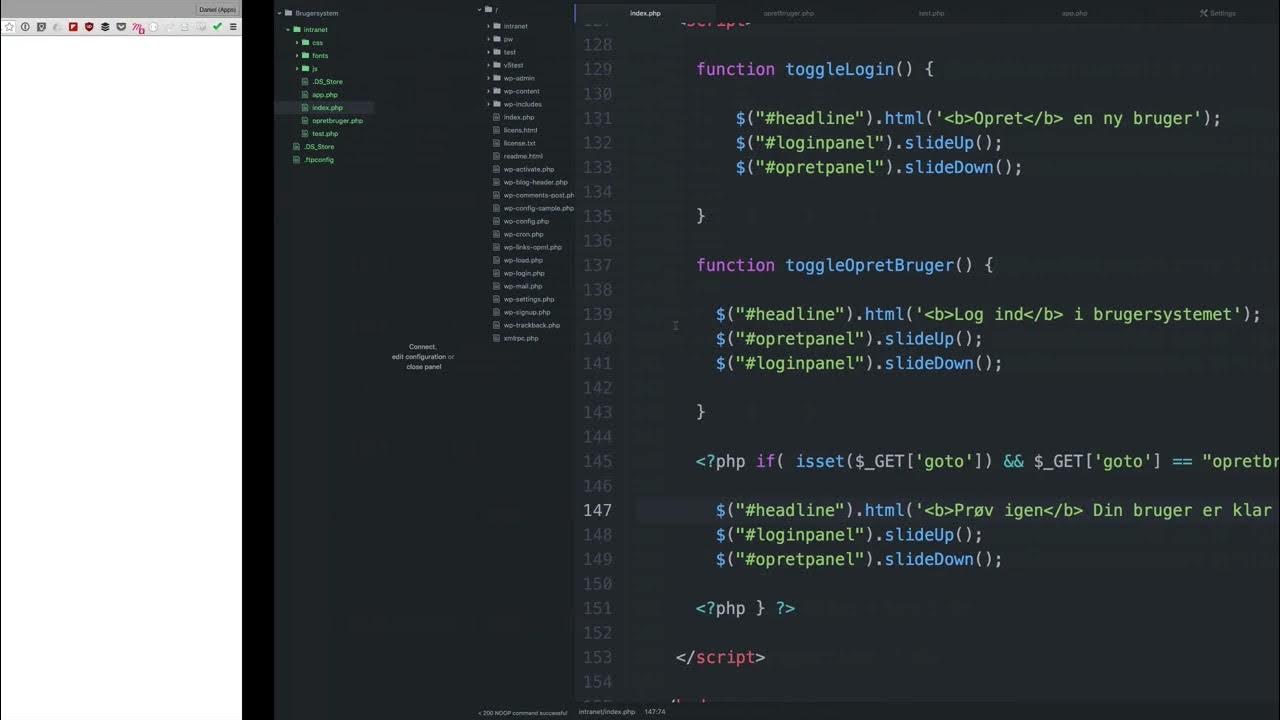Click the Flipboard red extension icon
The image size is (1280, 720).
pos(73,27)
